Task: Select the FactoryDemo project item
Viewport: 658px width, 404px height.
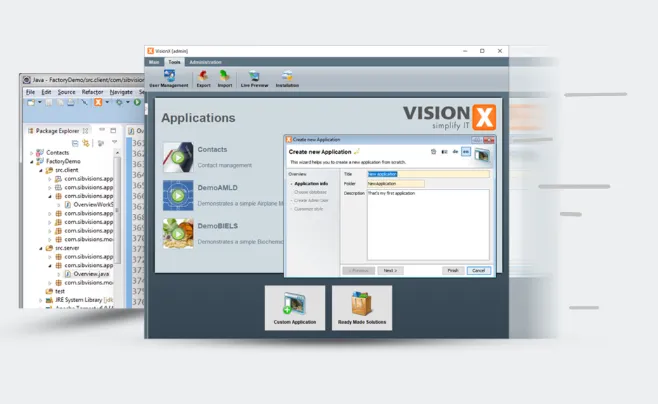Action: pos(58,162)
